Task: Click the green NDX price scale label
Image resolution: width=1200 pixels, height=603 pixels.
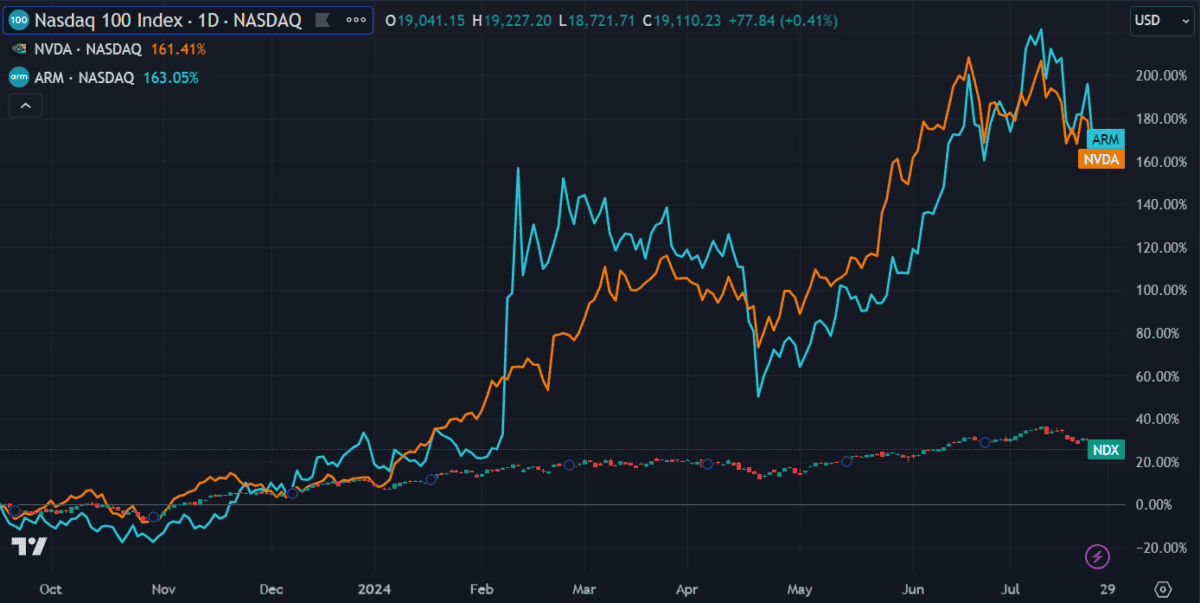Action: pyautogui.click(x=1105, y=451)
